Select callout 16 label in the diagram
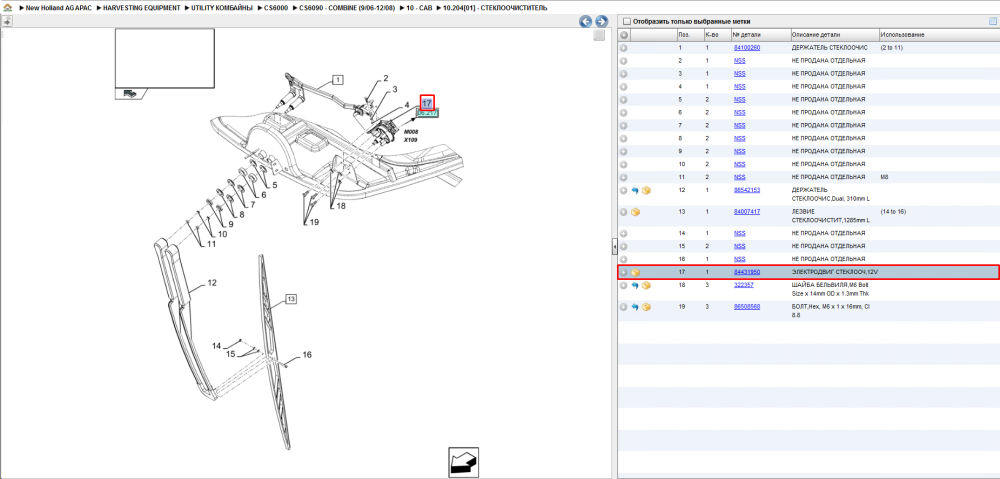Screen dimensions: 1000x479 coord(307,355)
